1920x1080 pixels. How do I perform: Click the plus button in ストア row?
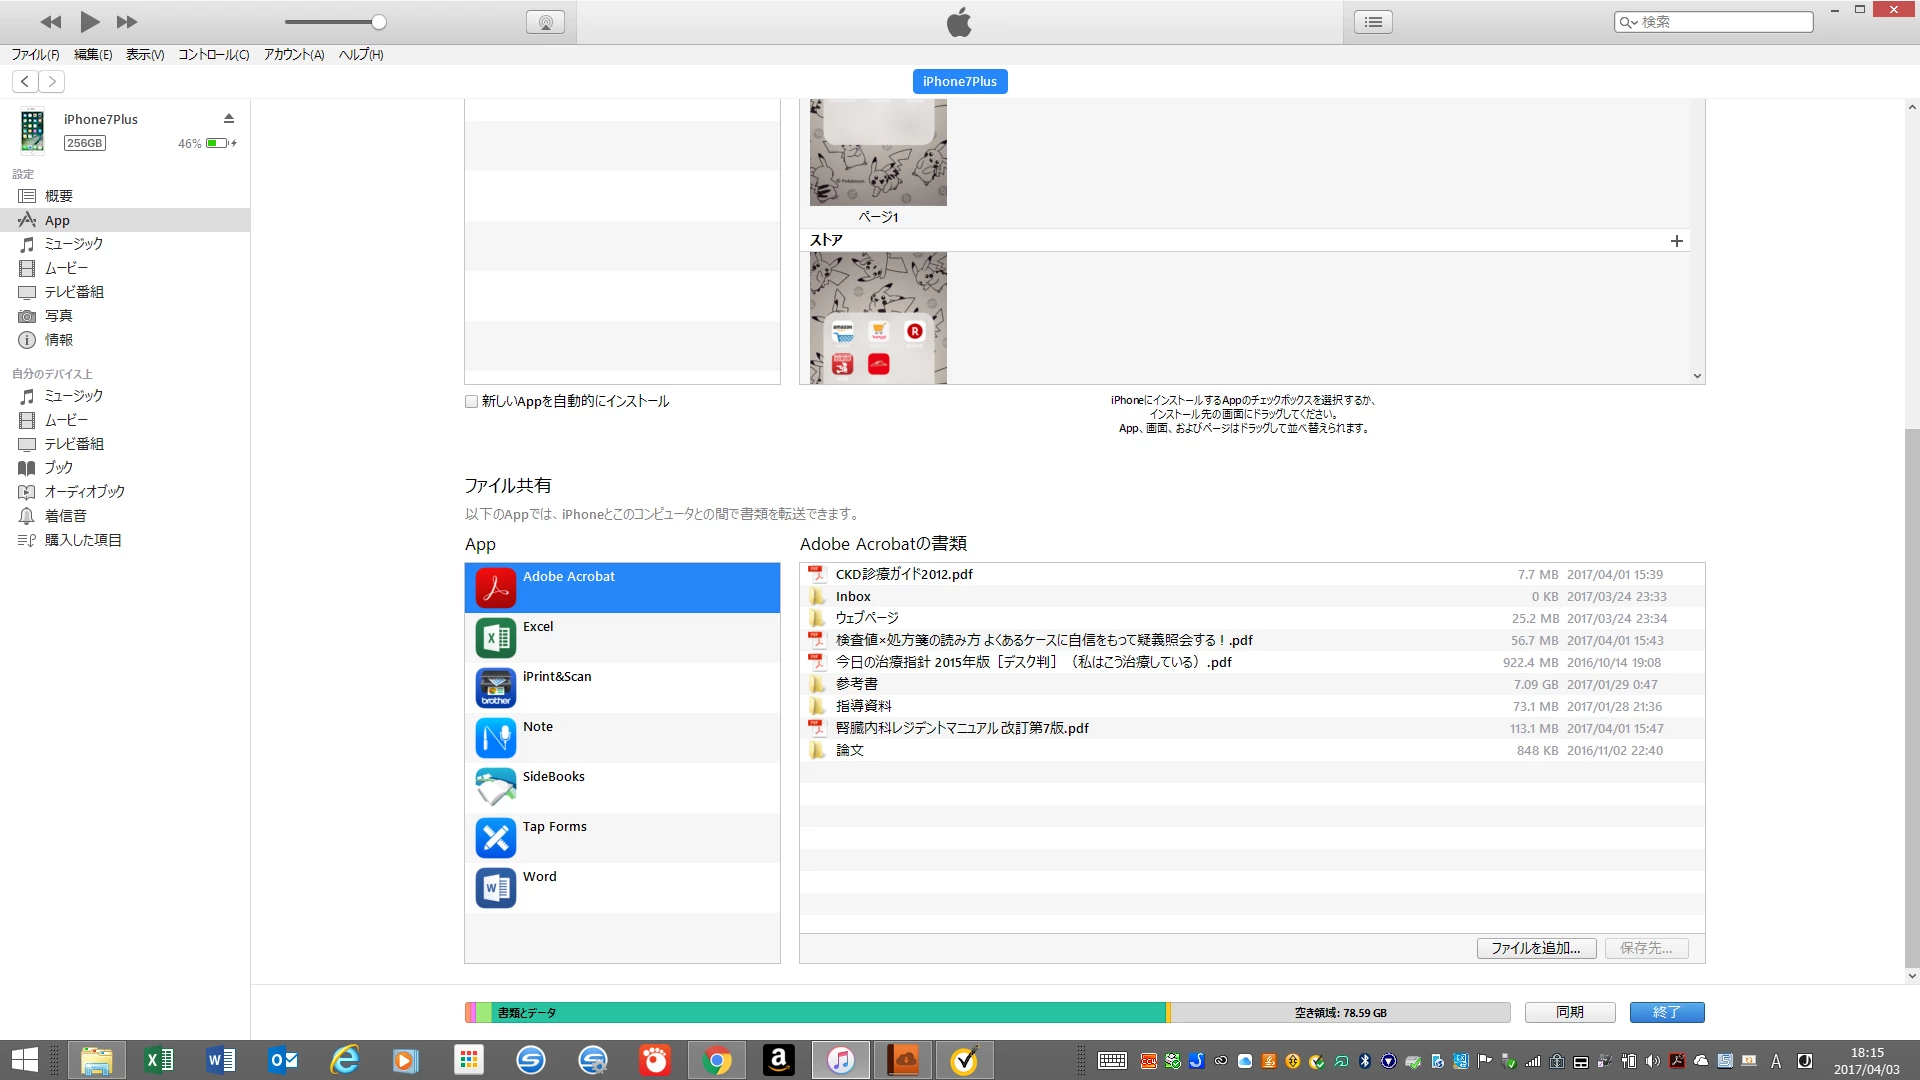click(1677, 241)
